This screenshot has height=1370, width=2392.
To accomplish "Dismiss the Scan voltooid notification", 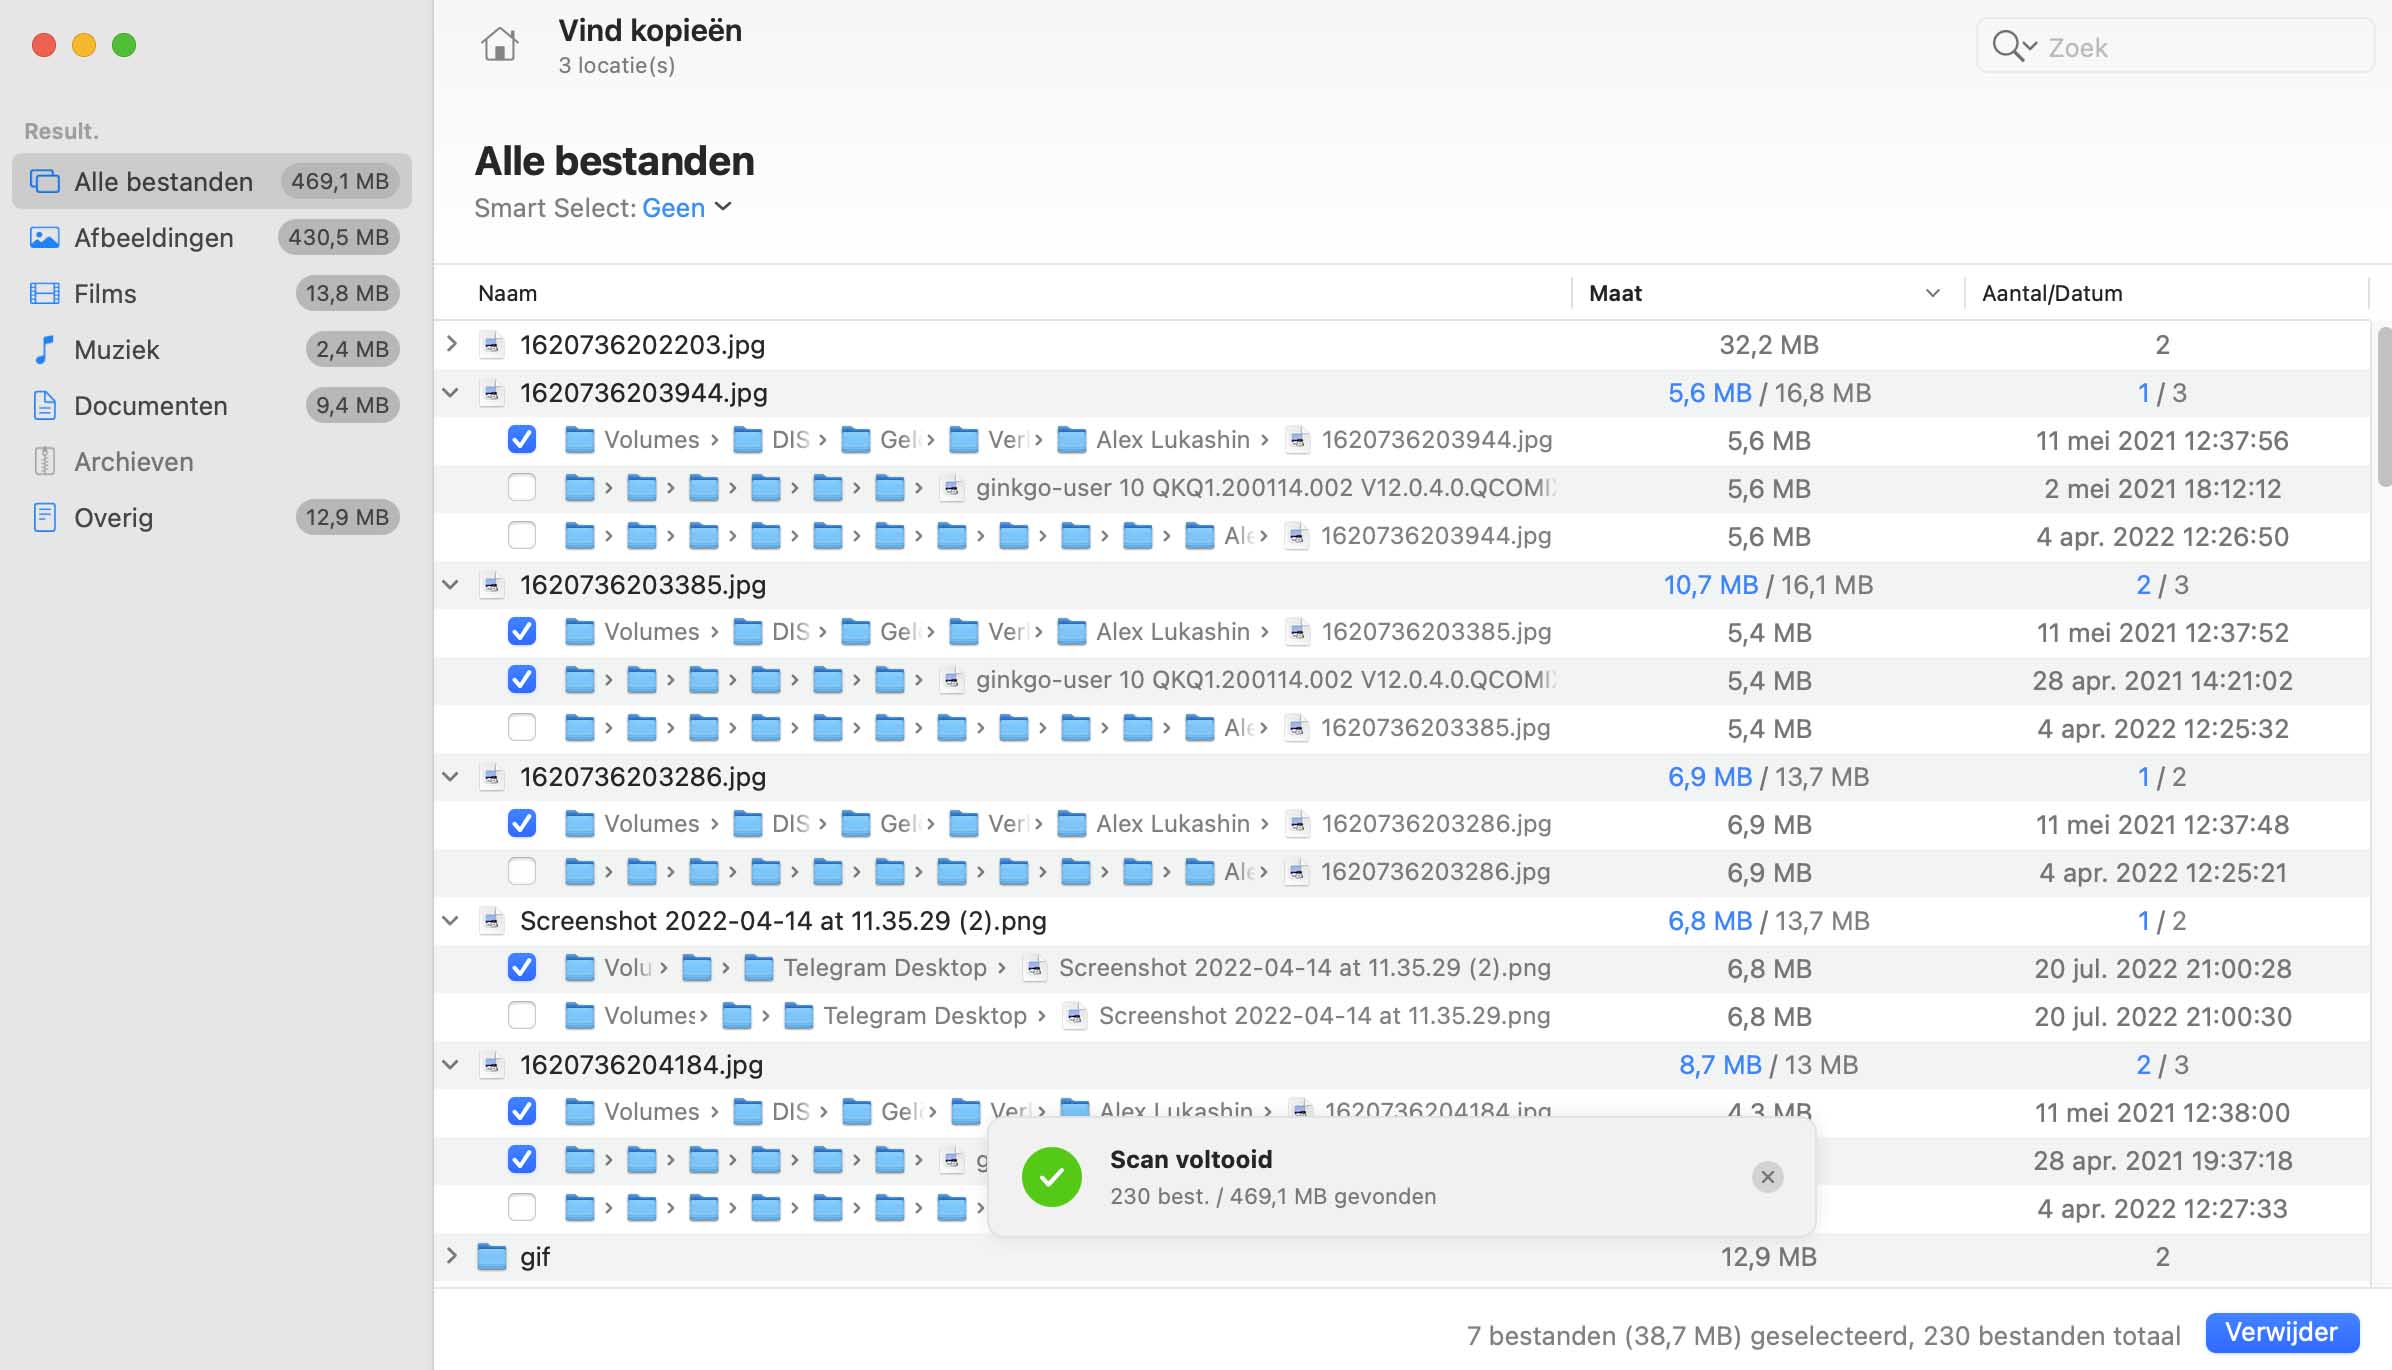I will pyautogui.click(x=1767, y=1177).
